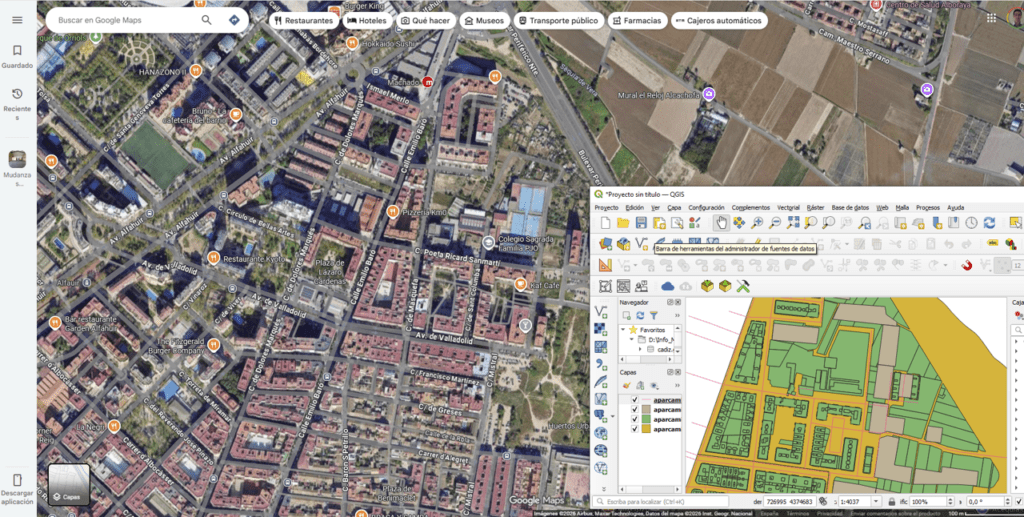The height and width of the screenshot is (517, 1024).
Task: Click the Transporte público filter chip
Action: point(558,20)
